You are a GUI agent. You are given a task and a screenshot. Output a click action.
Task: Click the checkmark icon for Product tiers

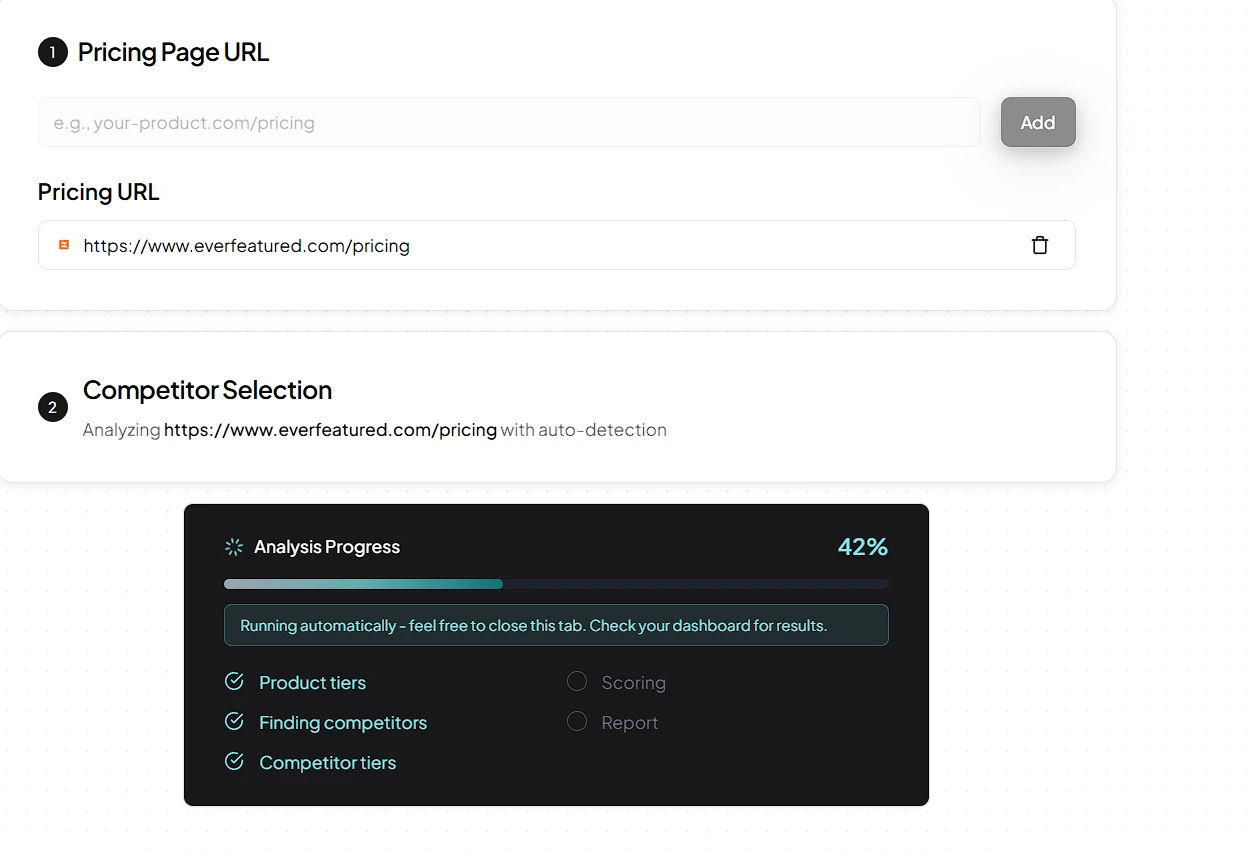234,682
